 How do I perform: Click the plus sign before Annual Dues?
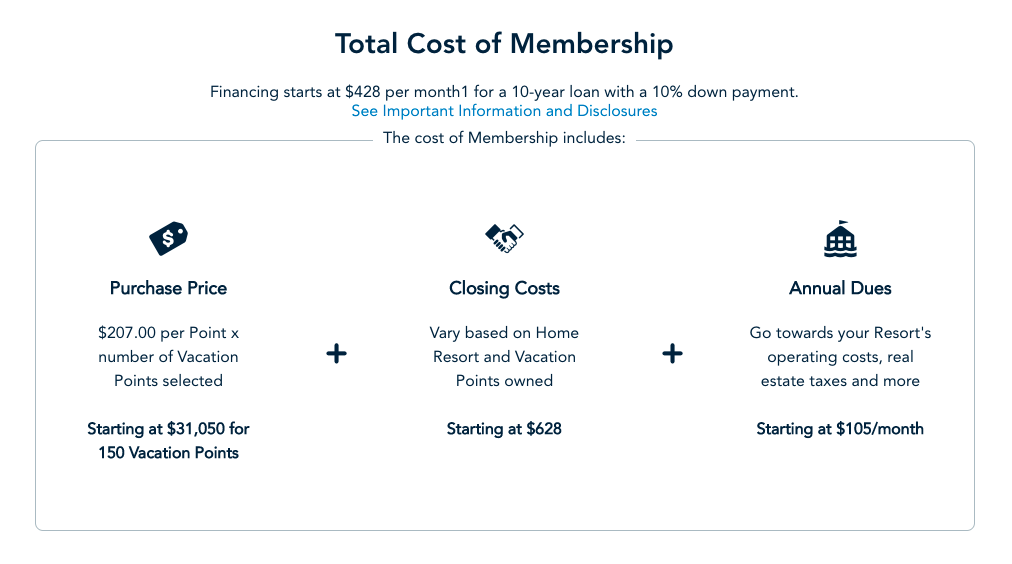pos(672,354)
